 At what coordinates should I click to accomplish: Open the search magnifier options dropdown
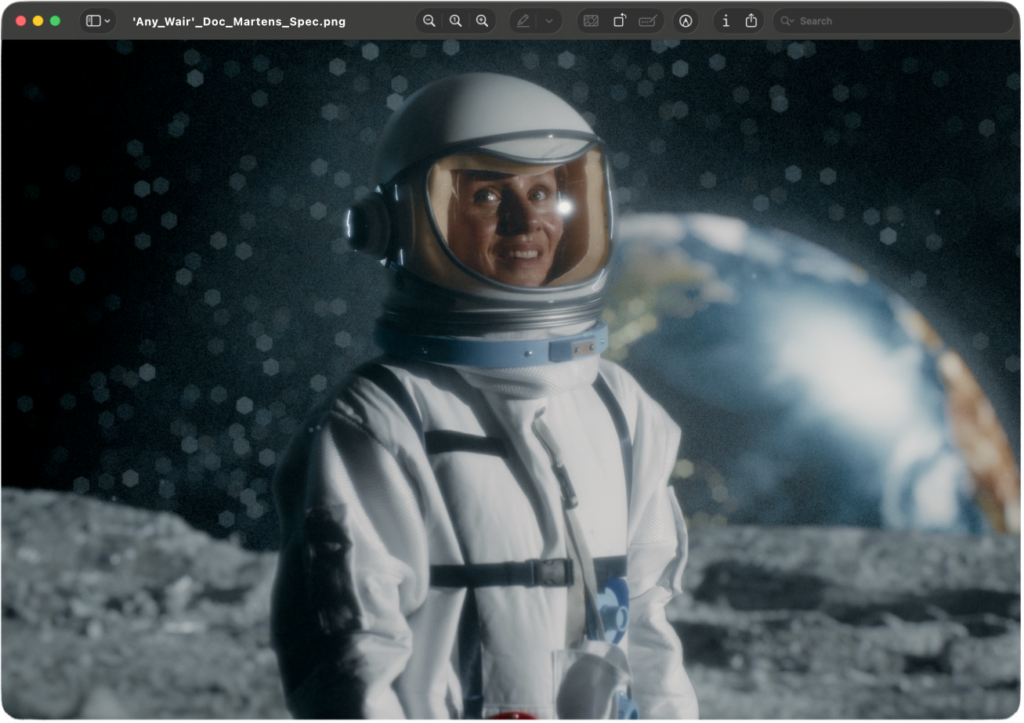788,21
